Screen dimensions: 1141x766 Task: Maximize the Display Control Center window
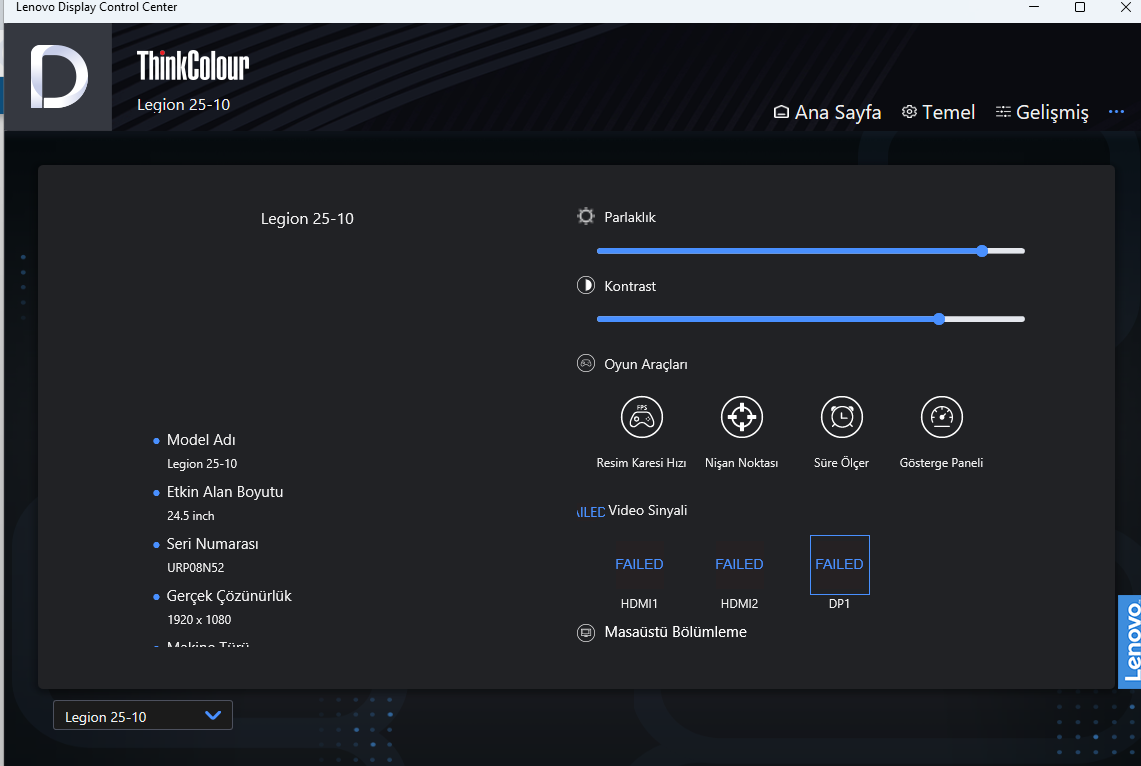click(1080, 7)
